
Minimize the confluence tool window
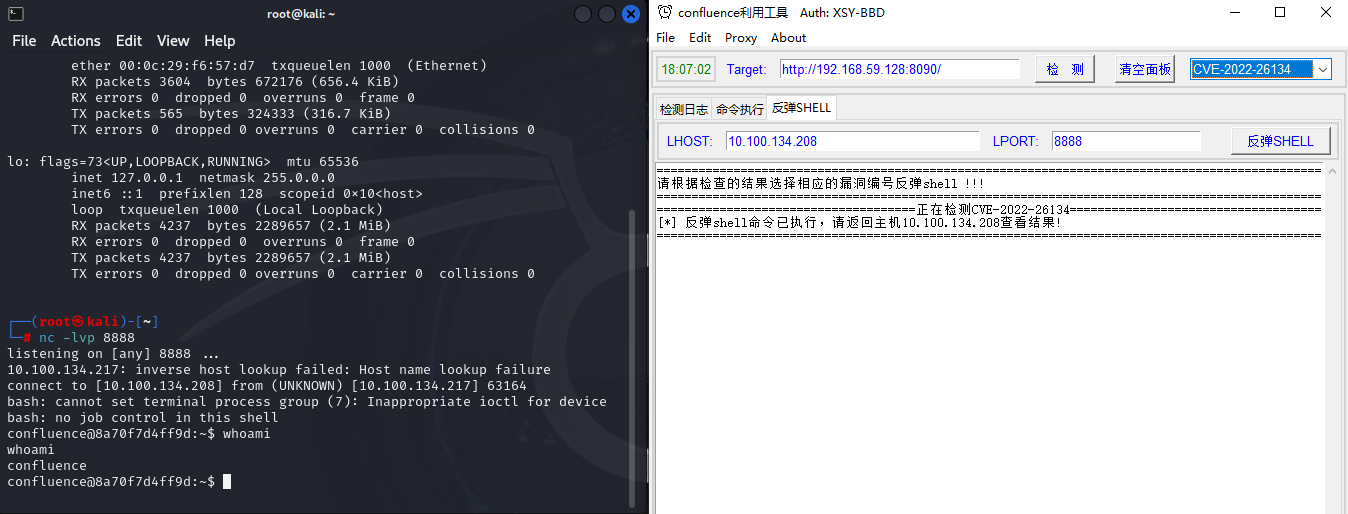tap(1235, 12)
